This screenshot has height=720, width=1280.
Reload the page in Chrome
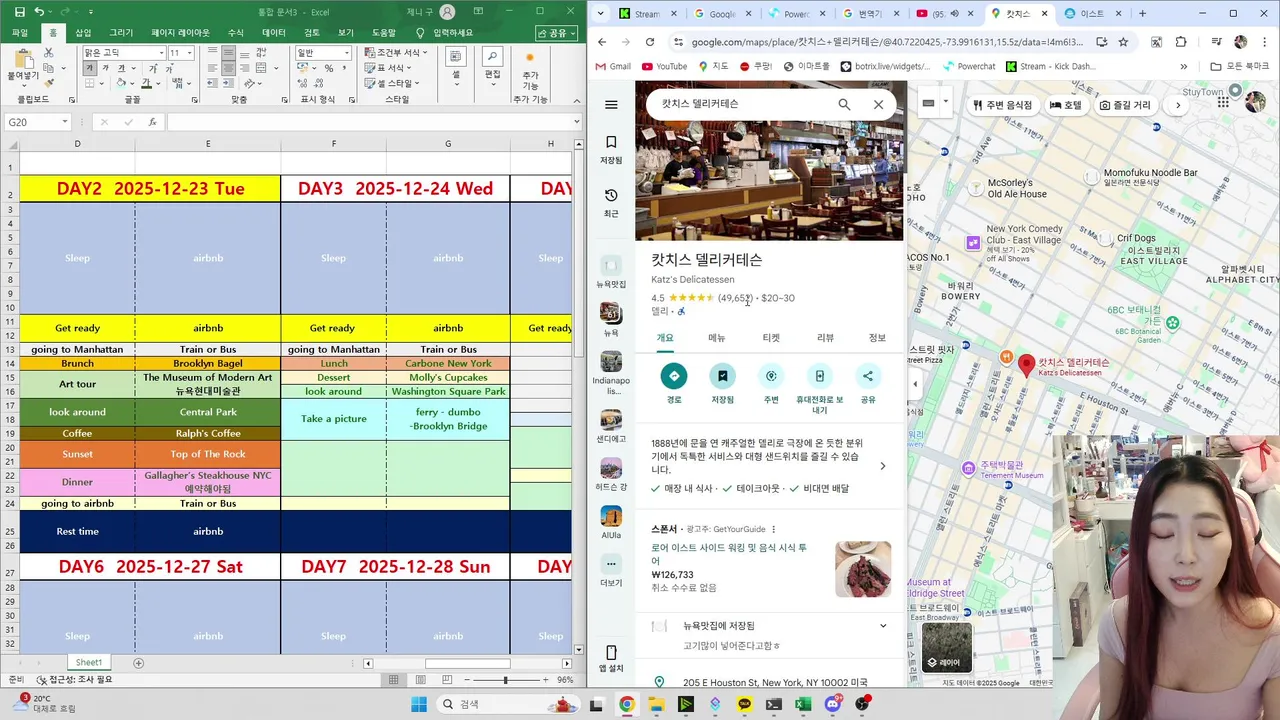pos(650,42)
